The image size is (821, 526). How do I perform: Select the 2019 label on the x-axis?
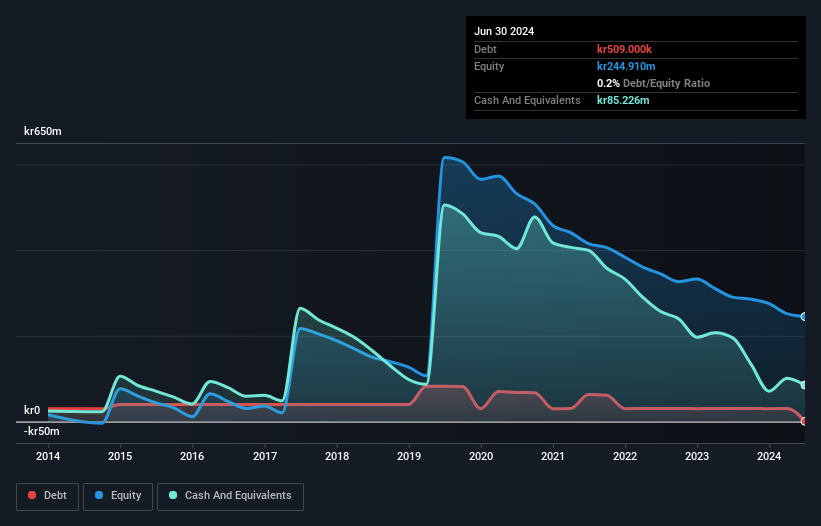click(410, 457)
